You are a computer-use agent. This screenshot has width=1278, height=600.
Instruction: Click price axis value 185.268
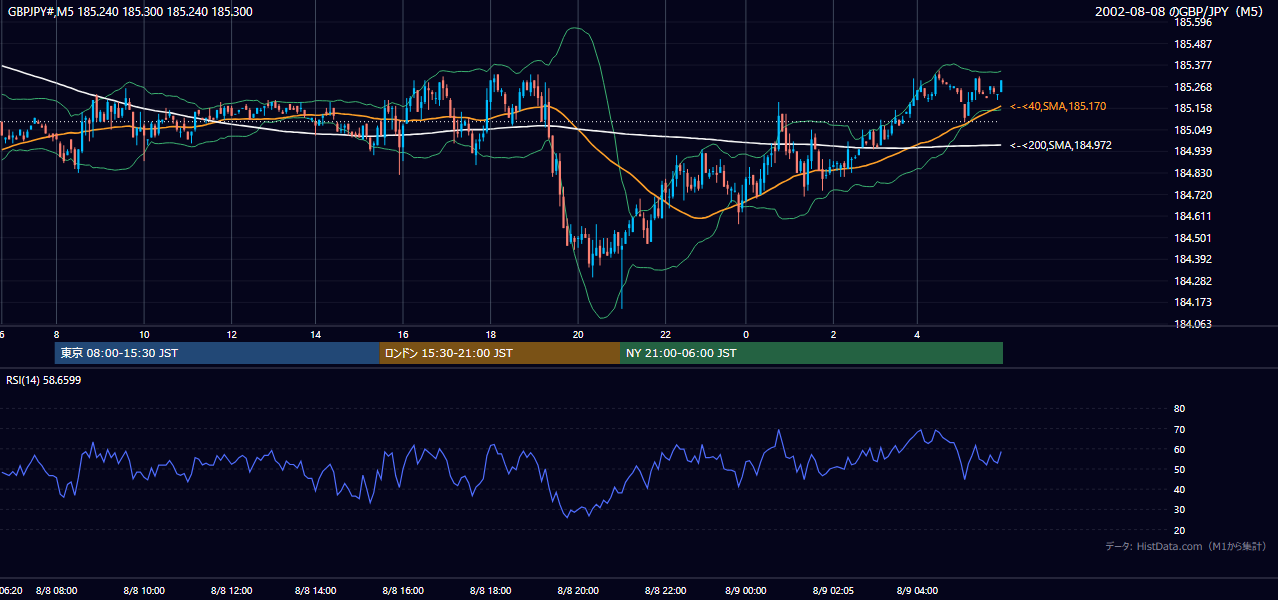coord(1192,87)
